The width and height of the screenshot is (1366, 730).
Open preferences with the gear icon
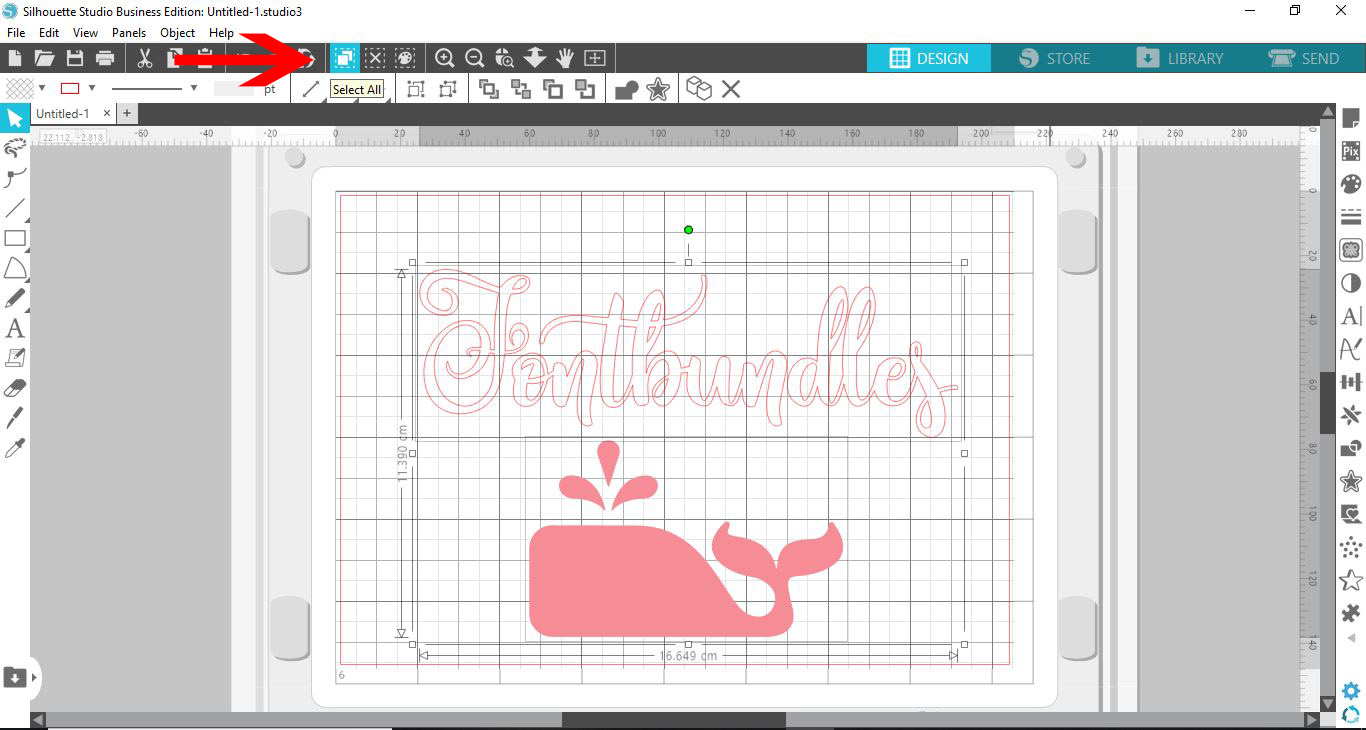point(1351,691)
